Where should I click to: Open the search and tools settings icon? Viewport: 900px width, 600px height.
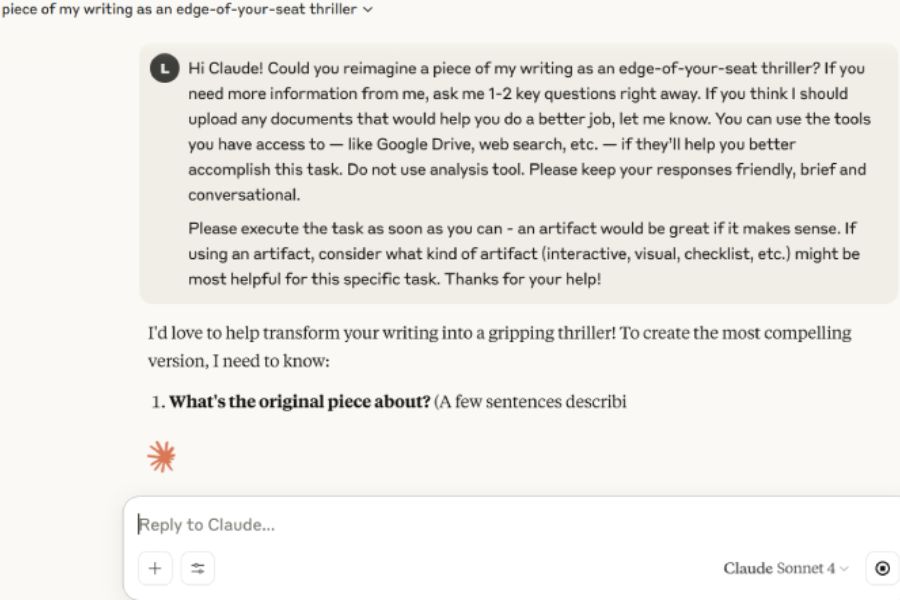pyautogui.click(x=198, y=568)
